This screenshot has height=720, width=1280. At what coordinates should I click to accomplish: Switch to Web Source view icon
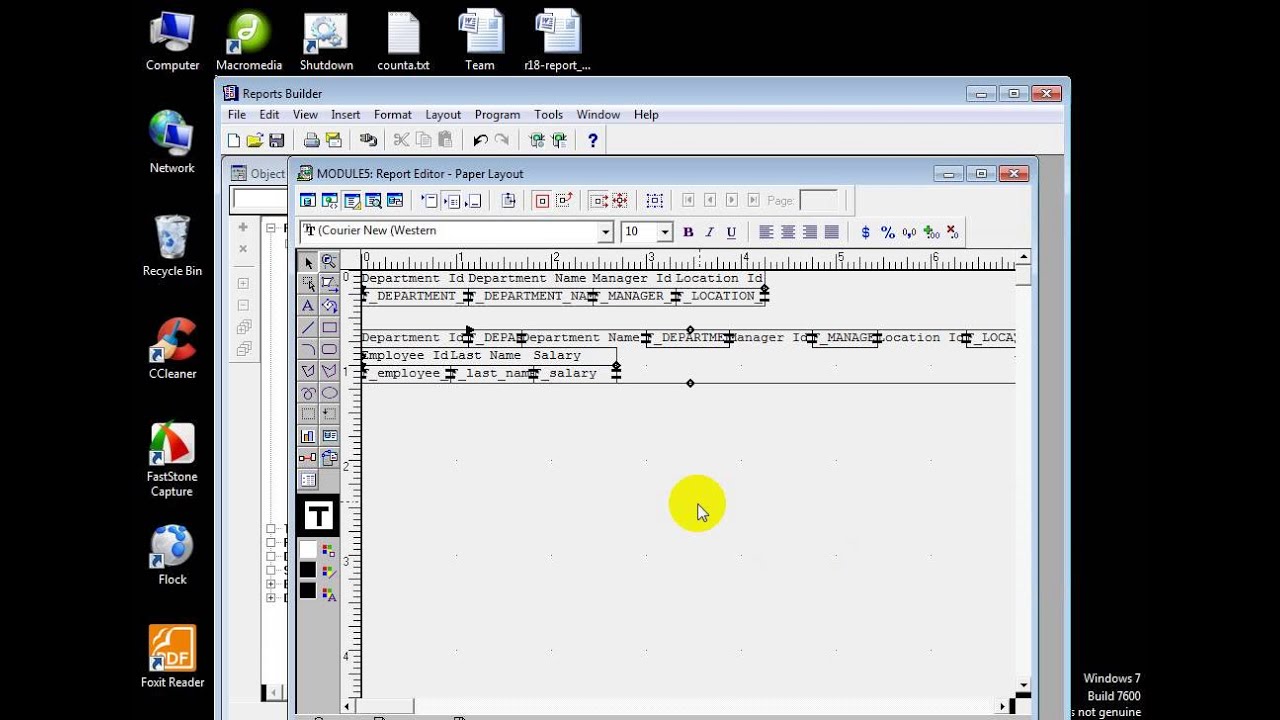tap(330, 201)
